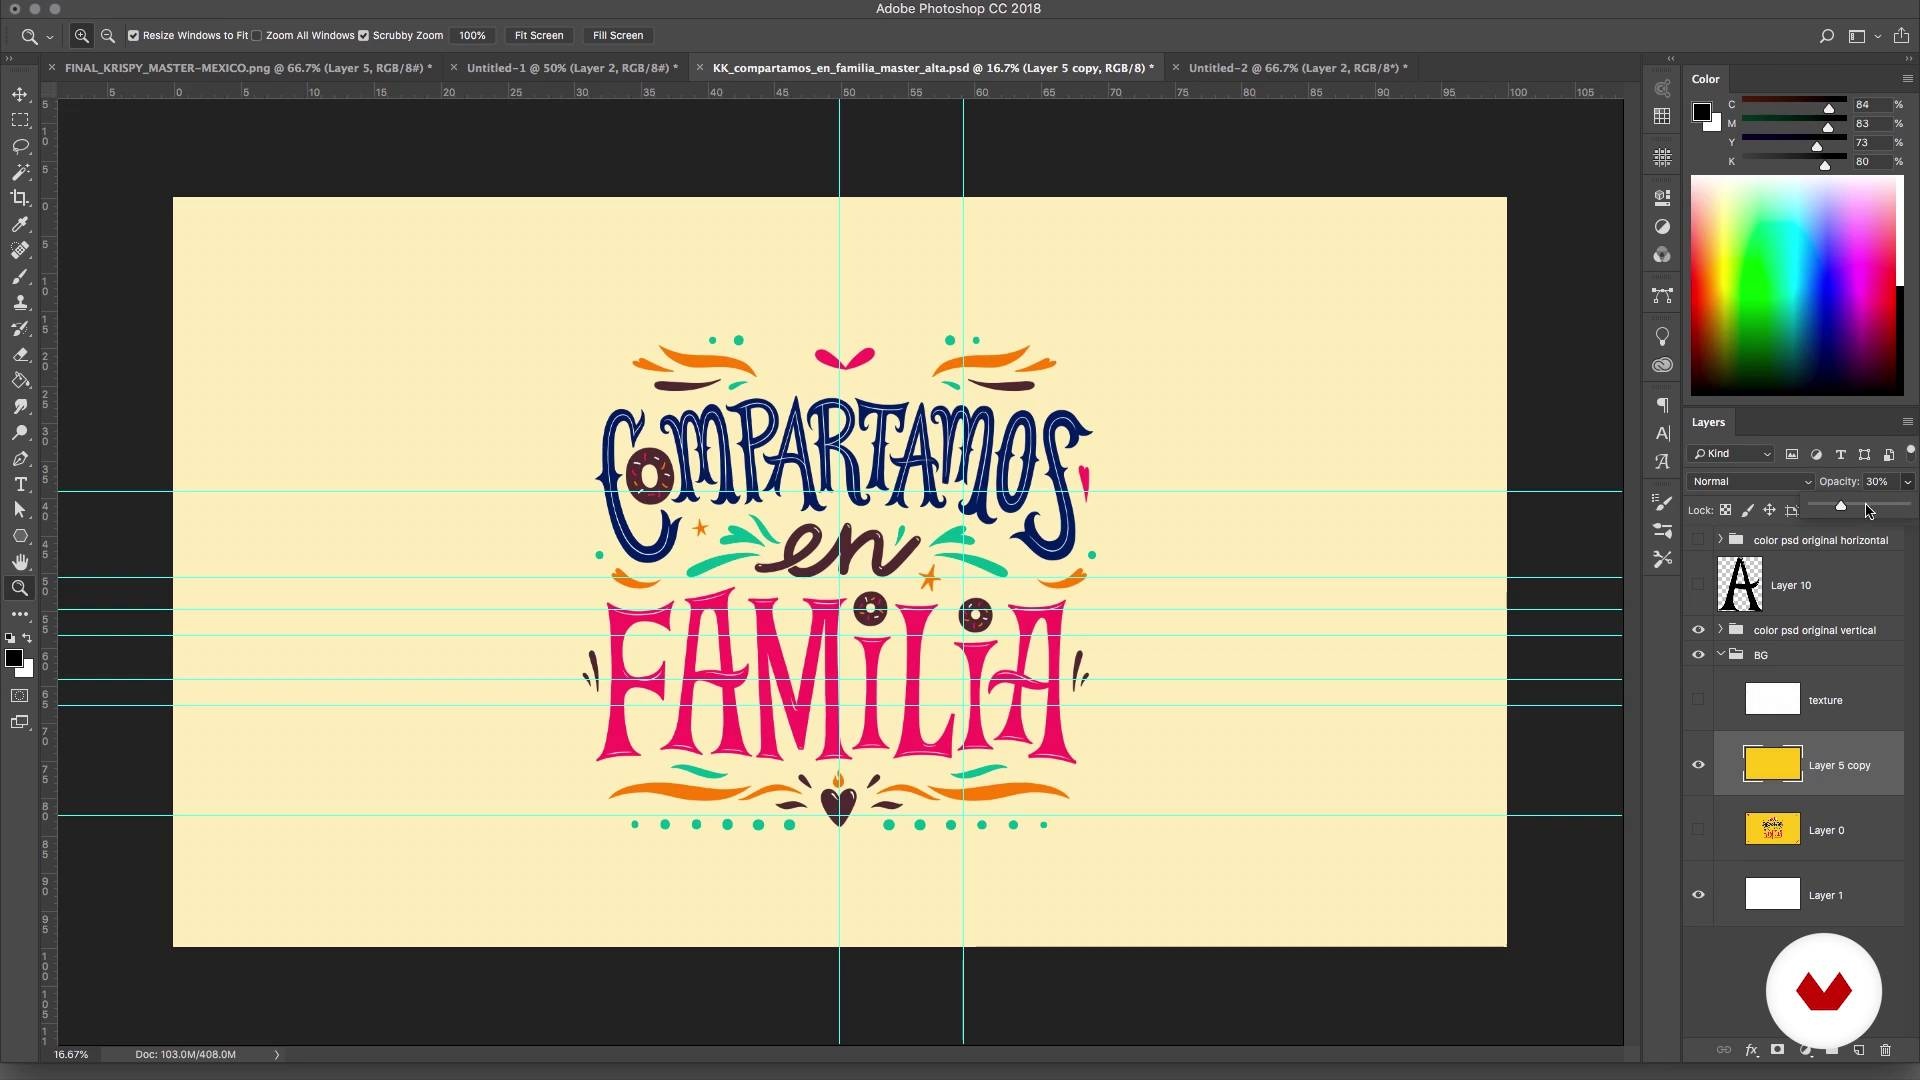1920x1080 pixels.
Task: Select the Dodge tool
Action: click(20, 432)
